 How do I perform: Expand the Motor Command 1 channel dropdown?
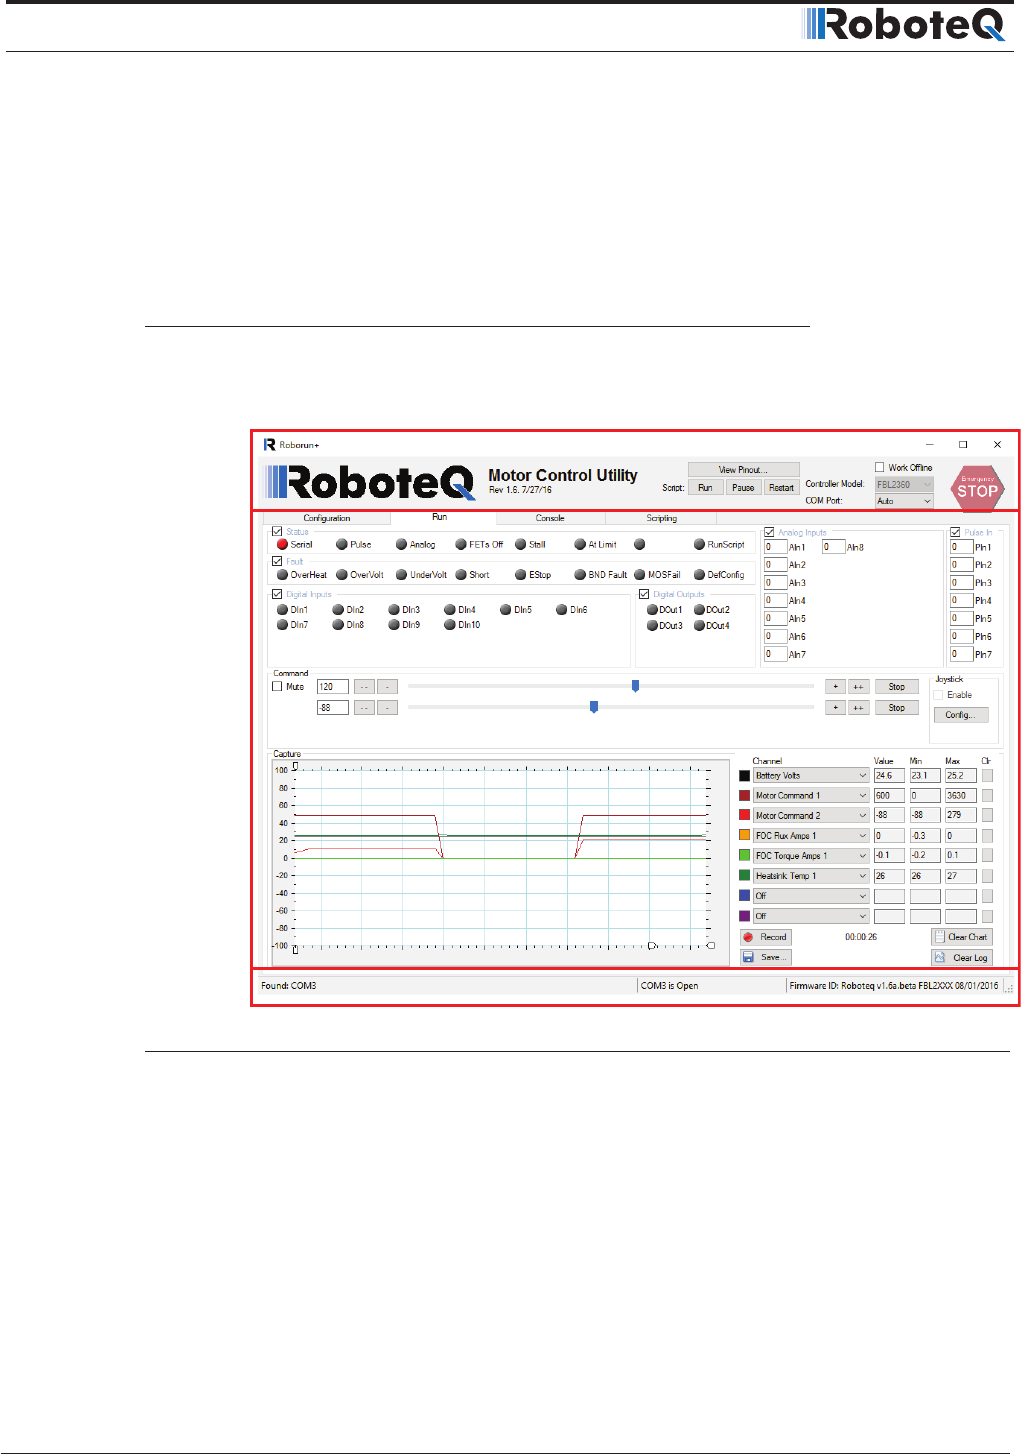[x=811, y=795]
